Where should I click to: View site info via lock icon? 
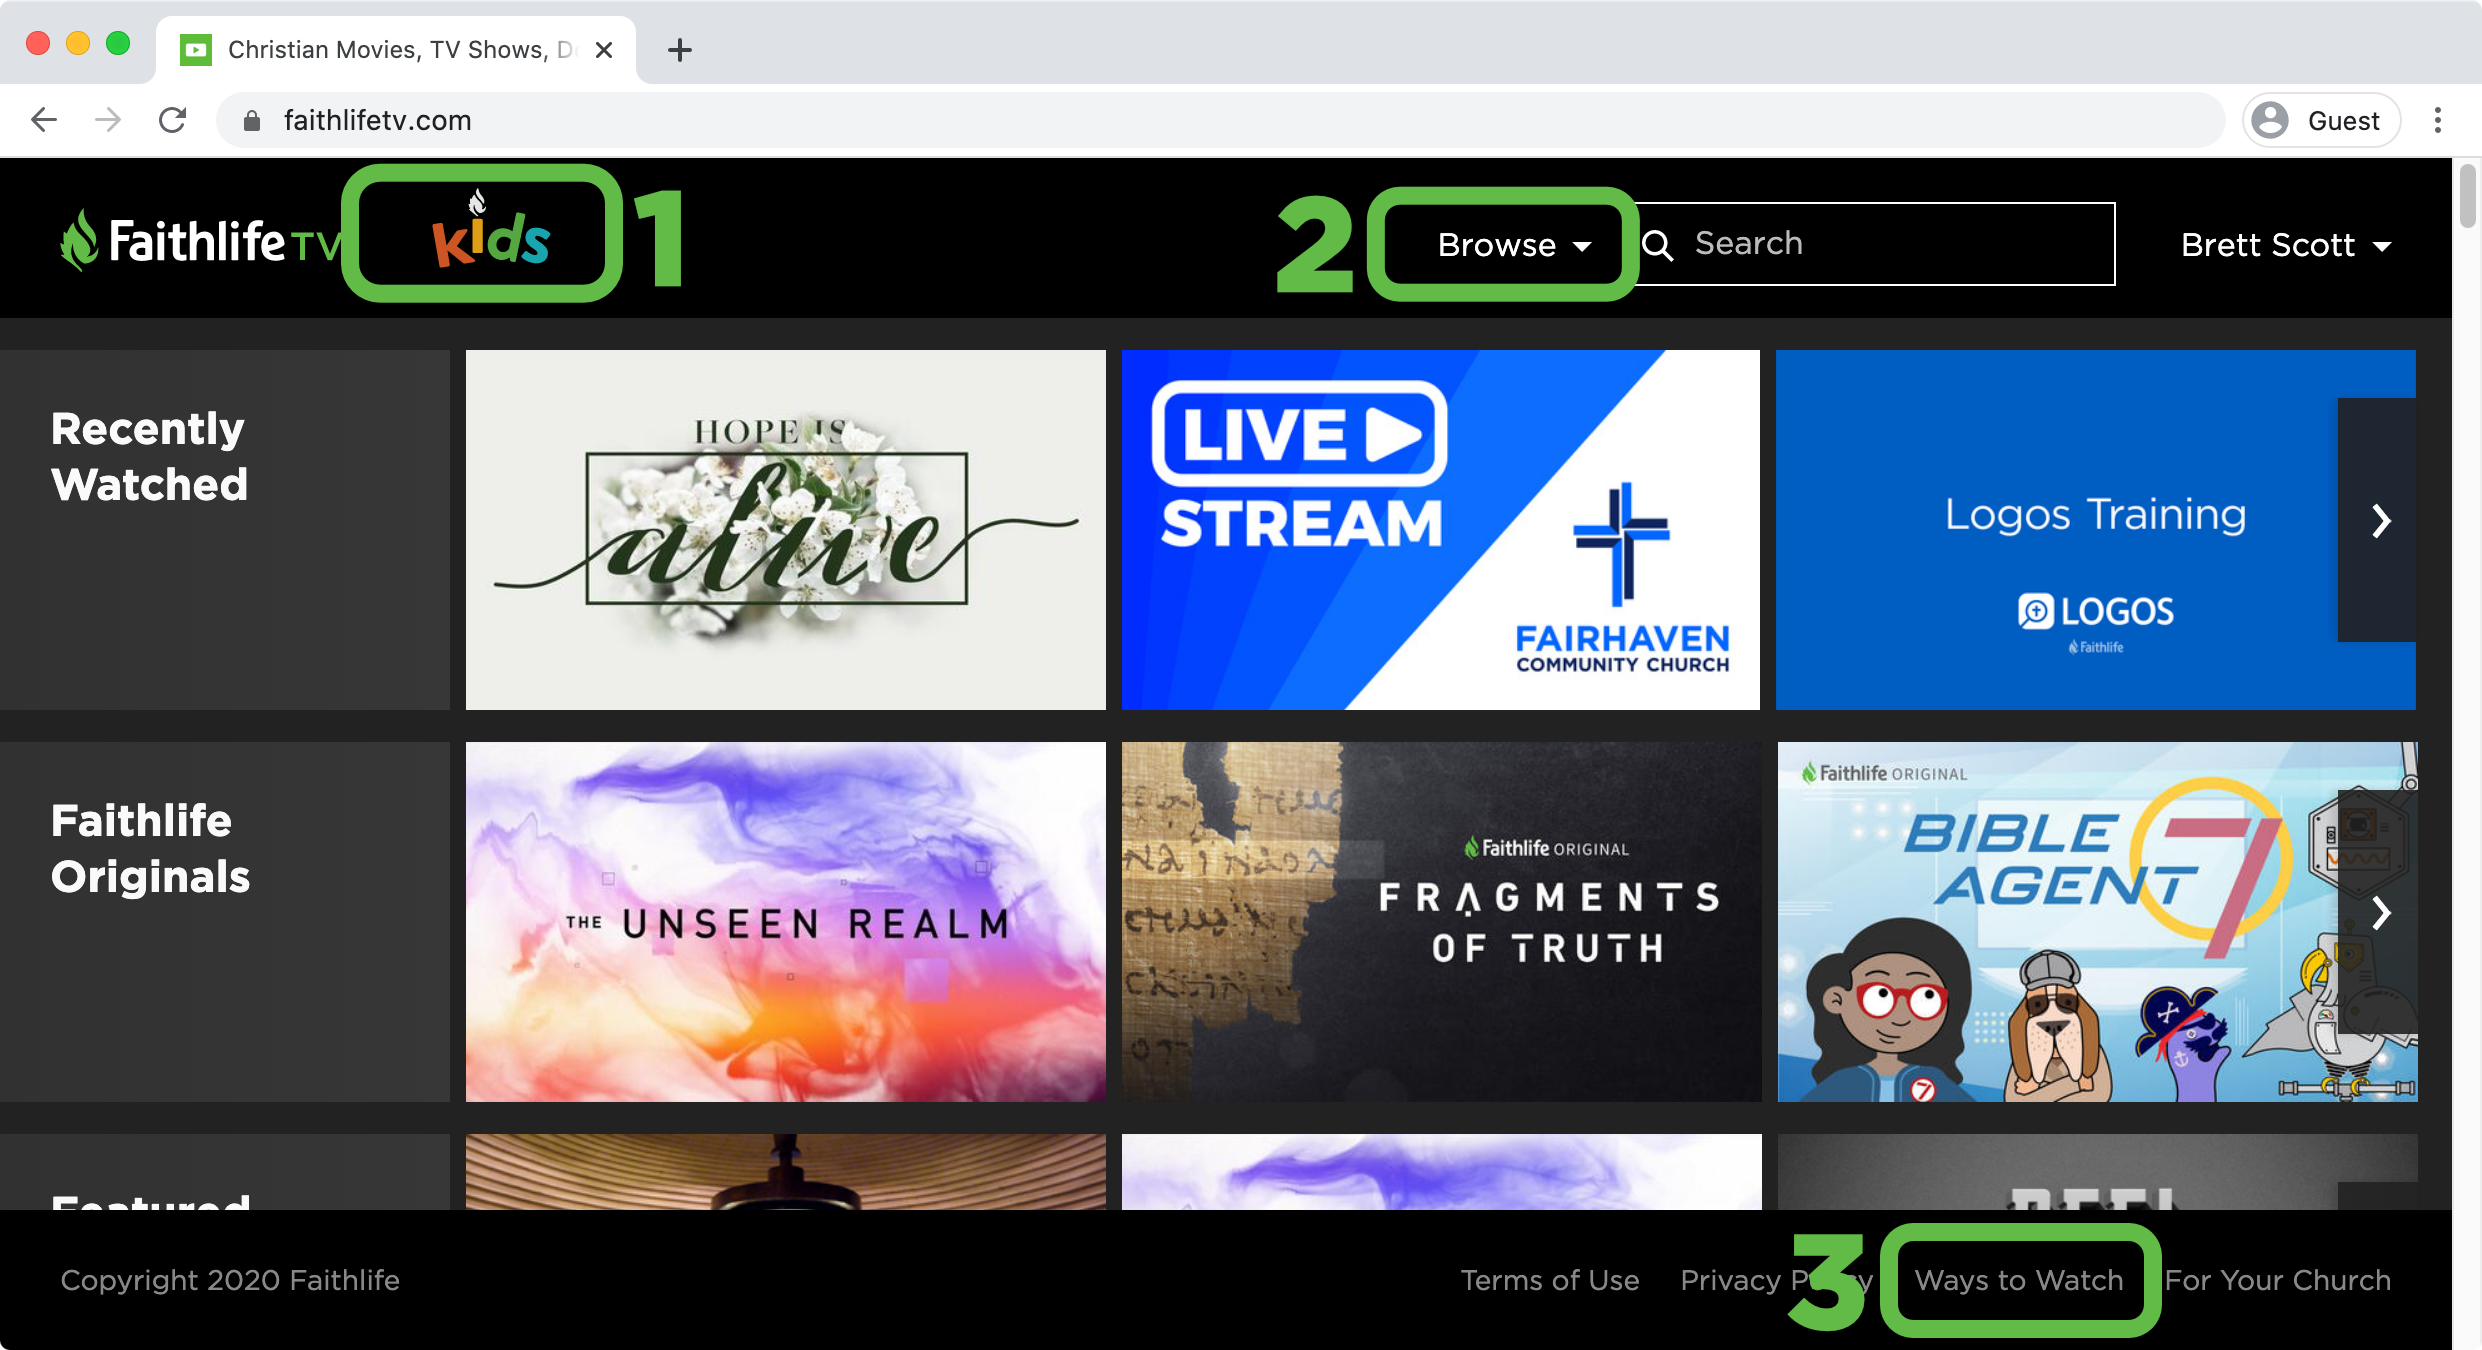252,121
